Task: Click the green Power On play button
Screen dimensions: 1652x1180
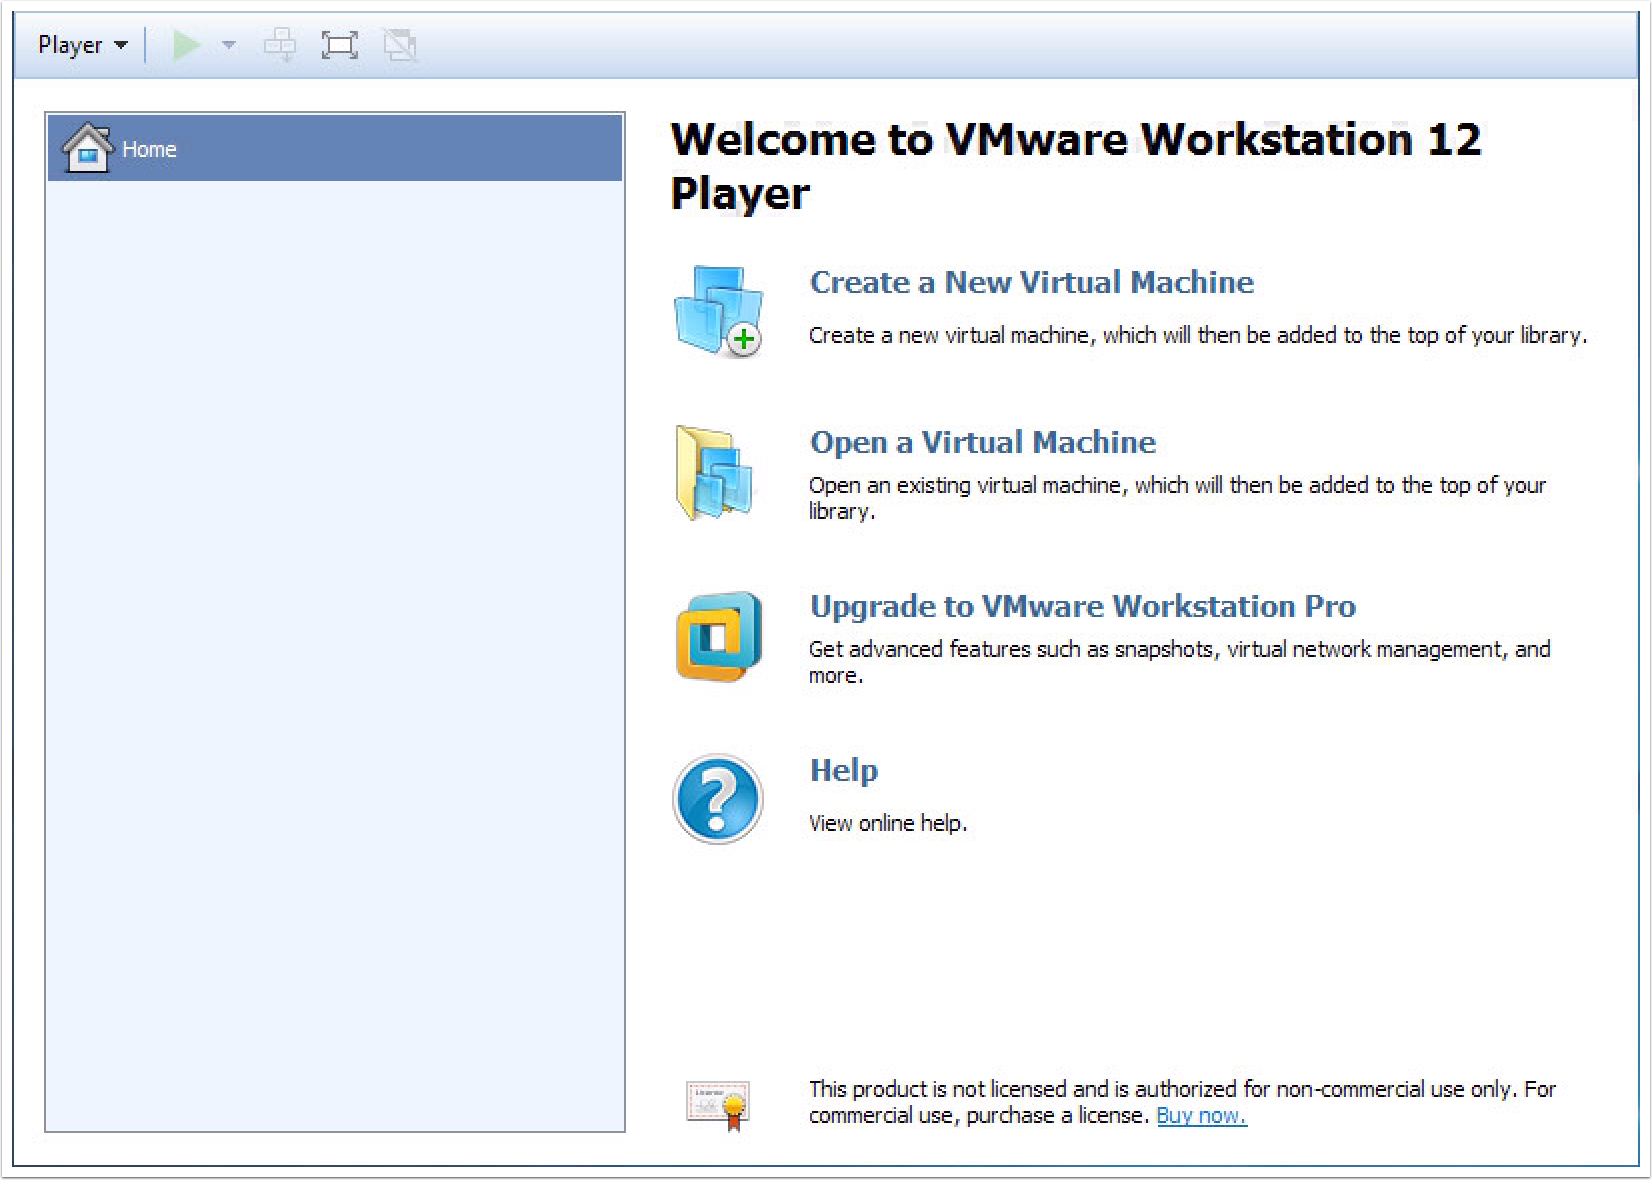Action: 186,45
